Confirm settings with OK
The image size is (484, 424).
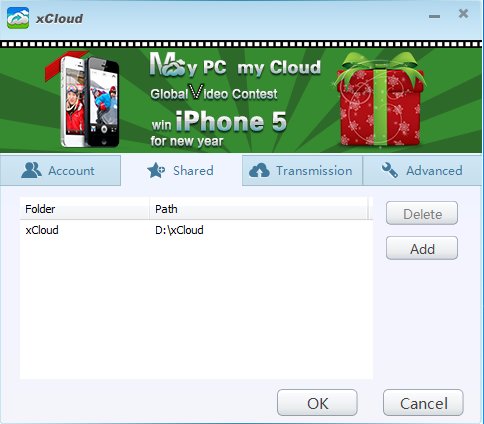(317, 403)
